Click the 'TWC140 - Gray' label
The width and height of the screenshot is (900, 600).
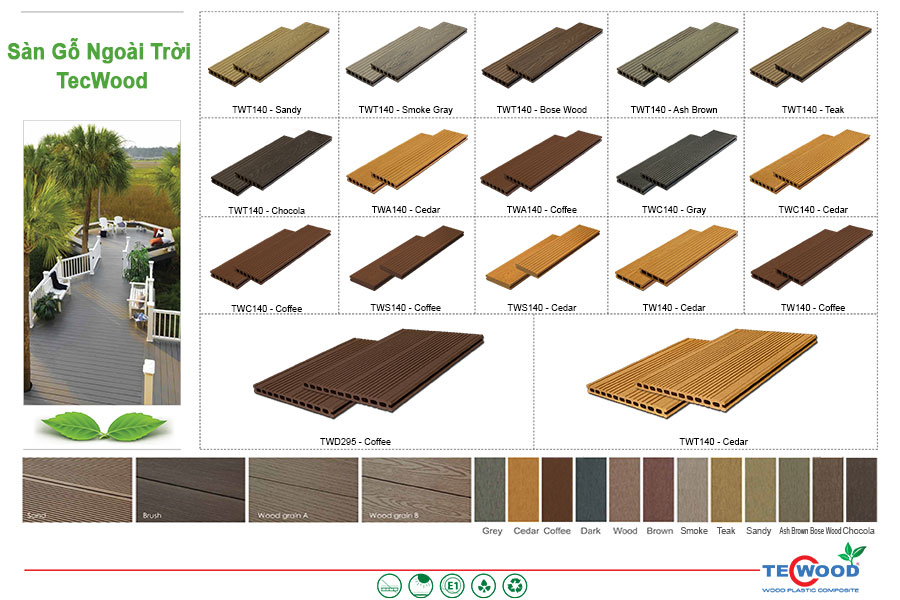(674, 210)
